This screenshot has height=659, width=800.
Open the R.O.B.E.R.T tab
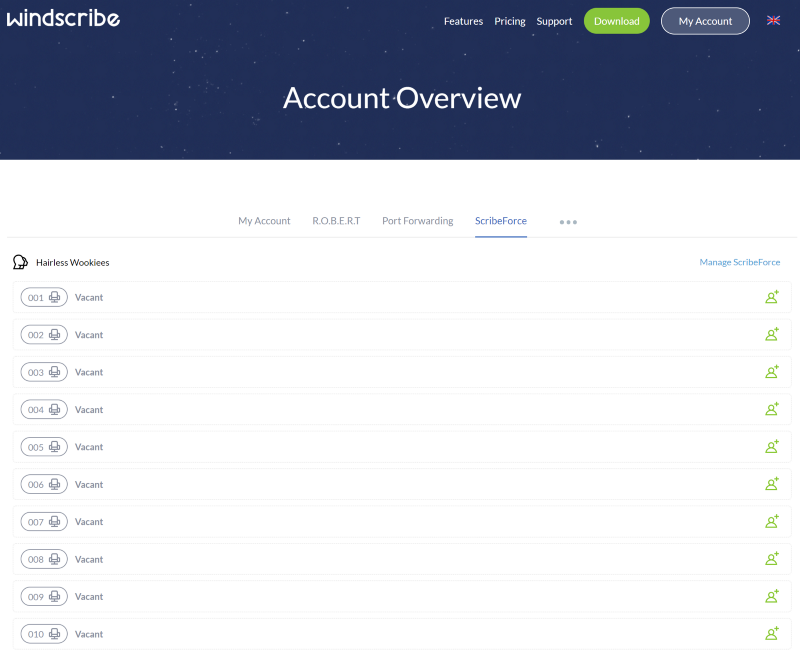click(336, 221)
